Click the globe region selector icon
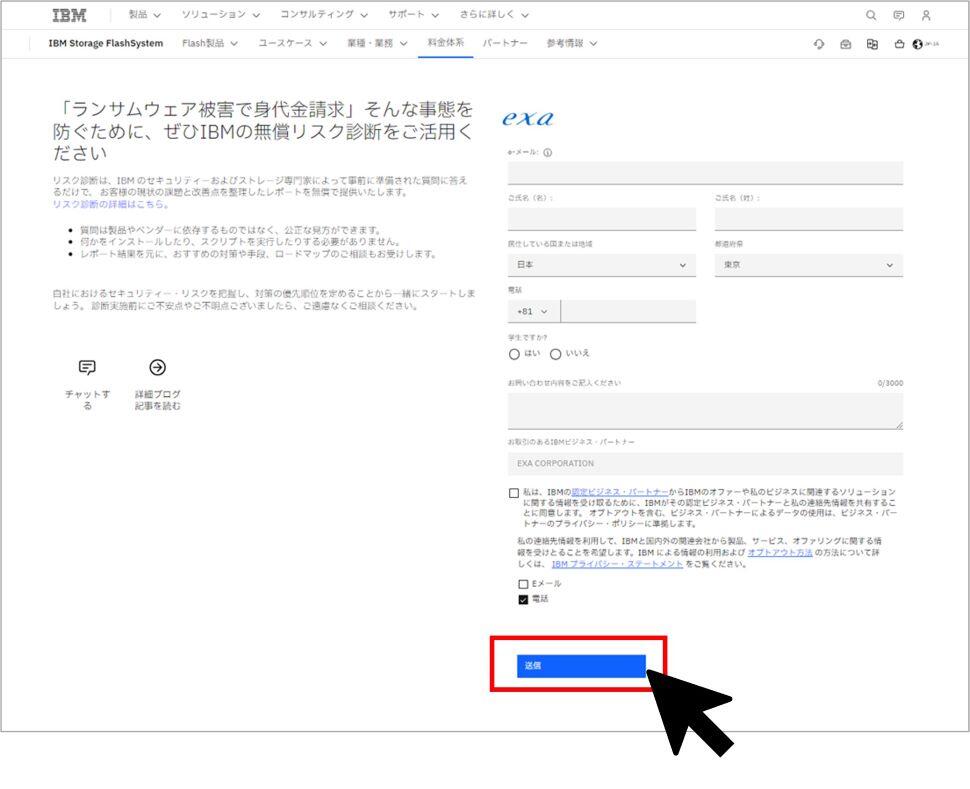This screenshot has width=970, height=789. pos(918,44)
